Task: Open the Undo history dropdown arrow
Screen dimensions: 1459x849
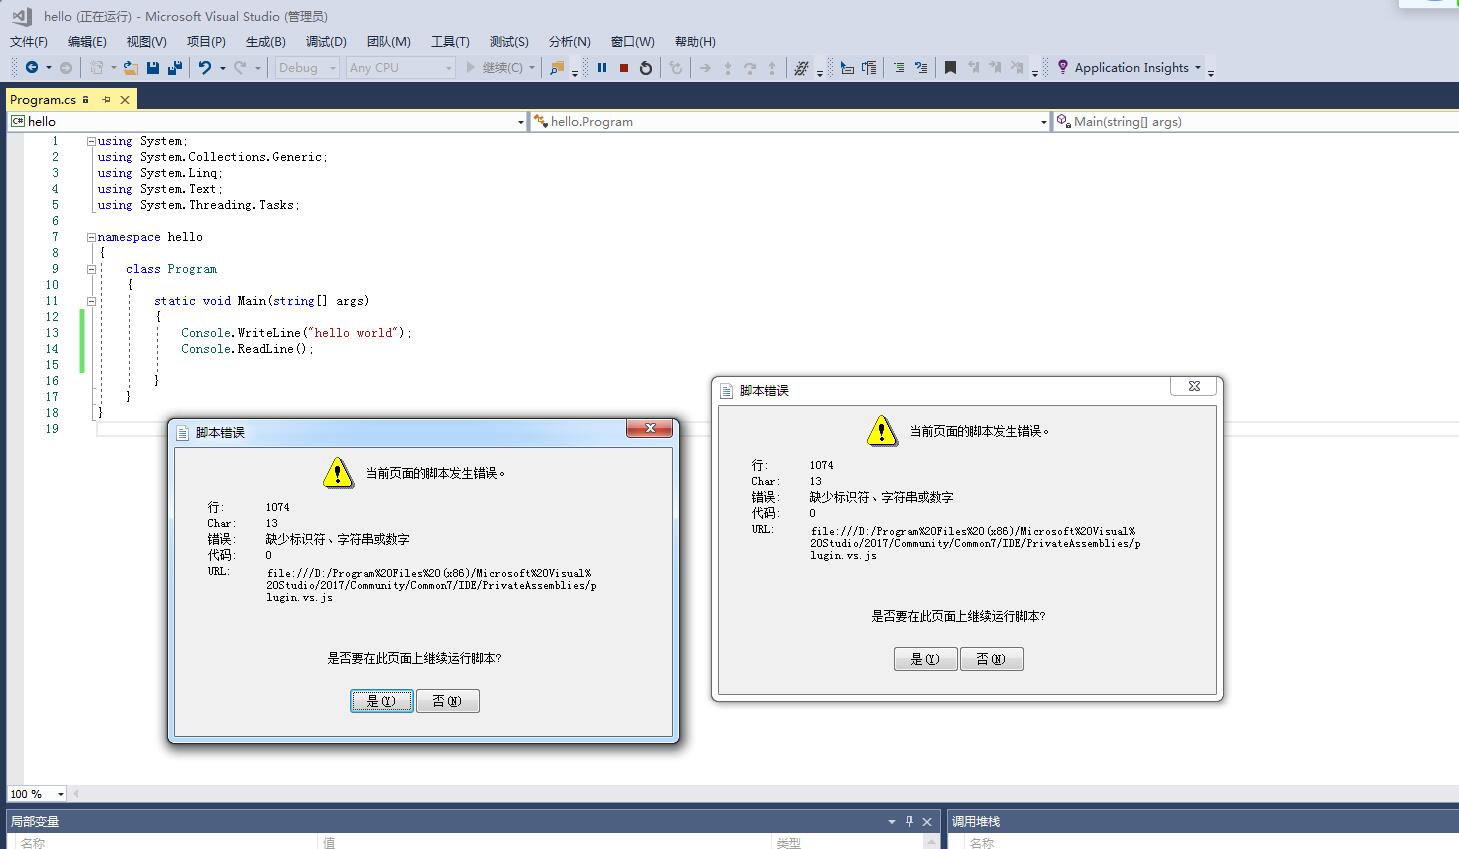Action: [222, 68]
